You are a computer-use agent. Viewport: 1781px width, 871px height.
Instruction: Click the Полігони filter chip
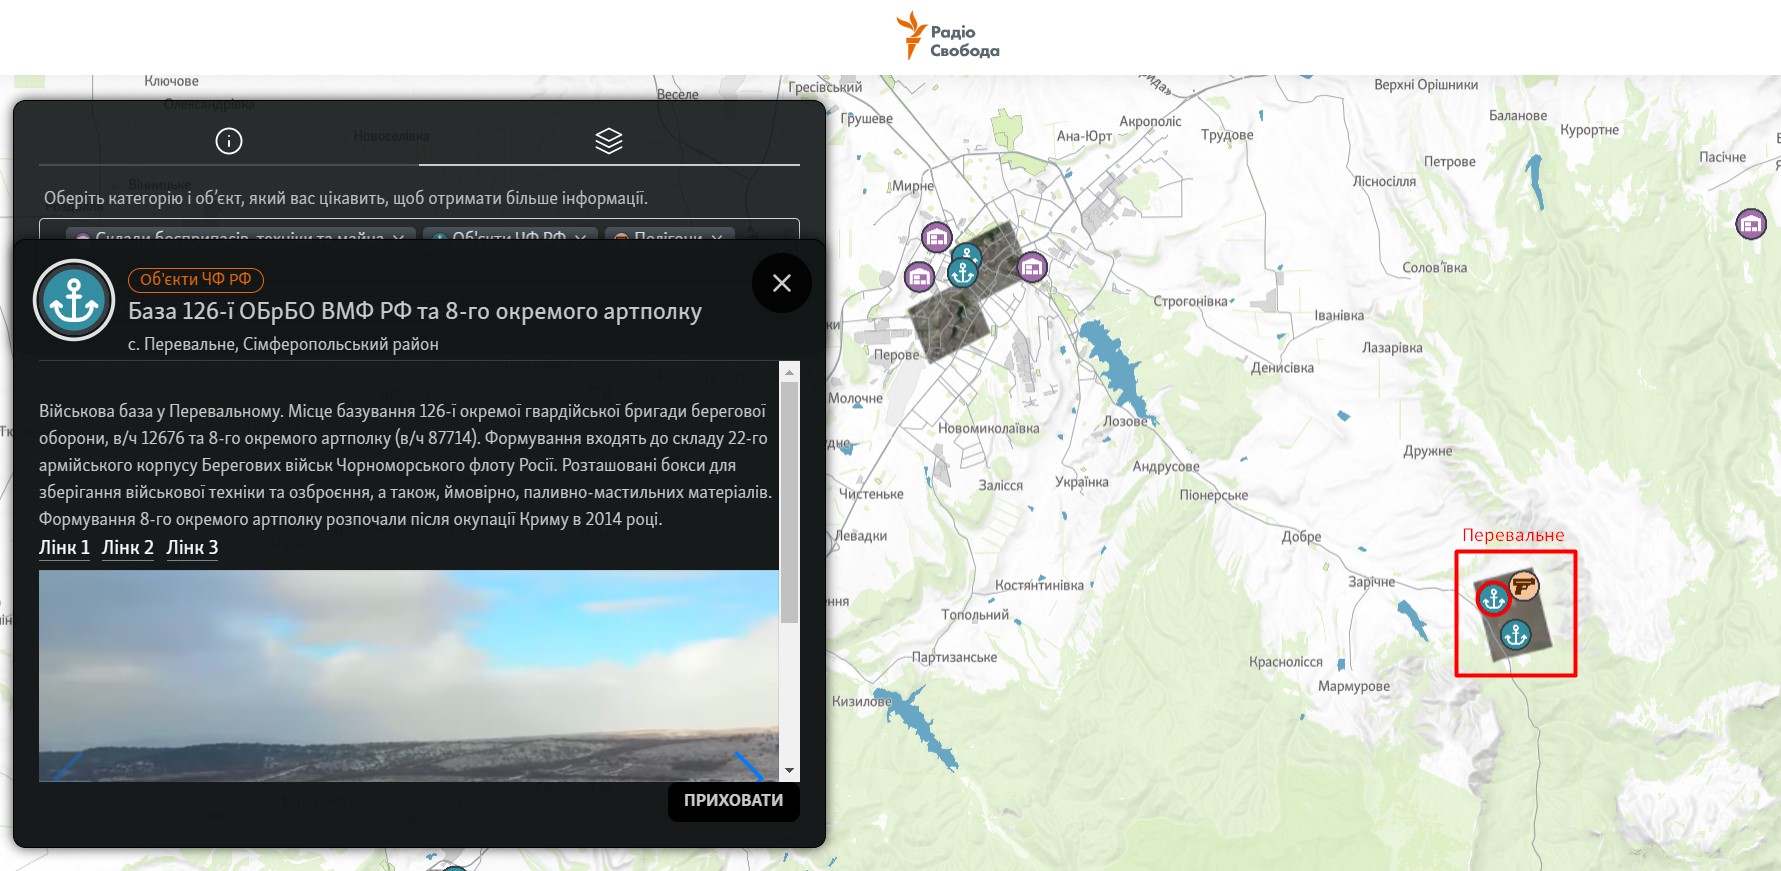pos(669,237)
